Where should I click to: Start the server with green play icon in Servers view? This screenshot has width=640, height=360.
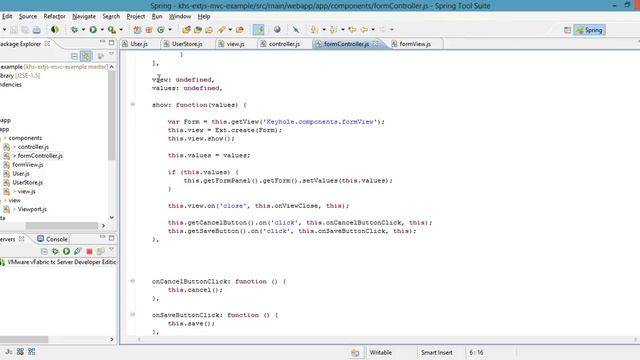tap(66, 251)
